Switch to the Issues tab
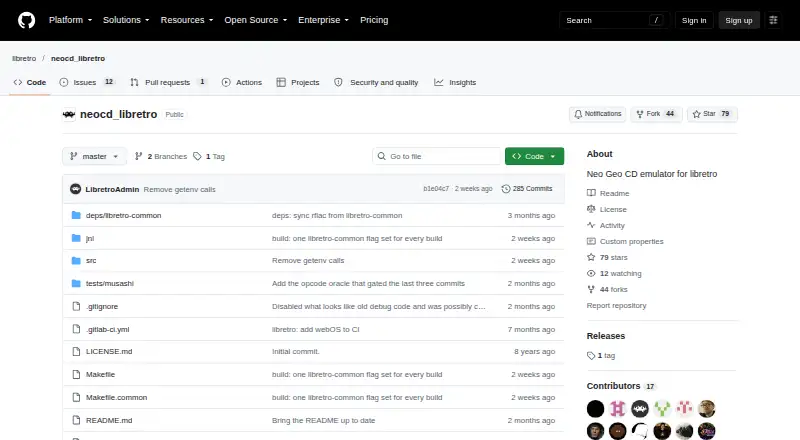This screenshot has width=800, height=440. coord(87,82)
